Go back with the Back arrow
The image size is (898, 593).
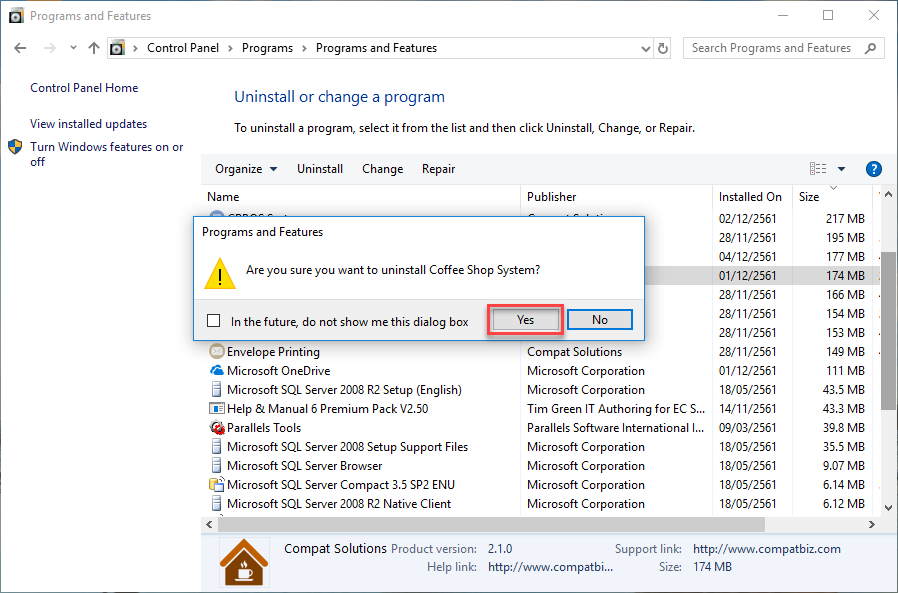20,48
